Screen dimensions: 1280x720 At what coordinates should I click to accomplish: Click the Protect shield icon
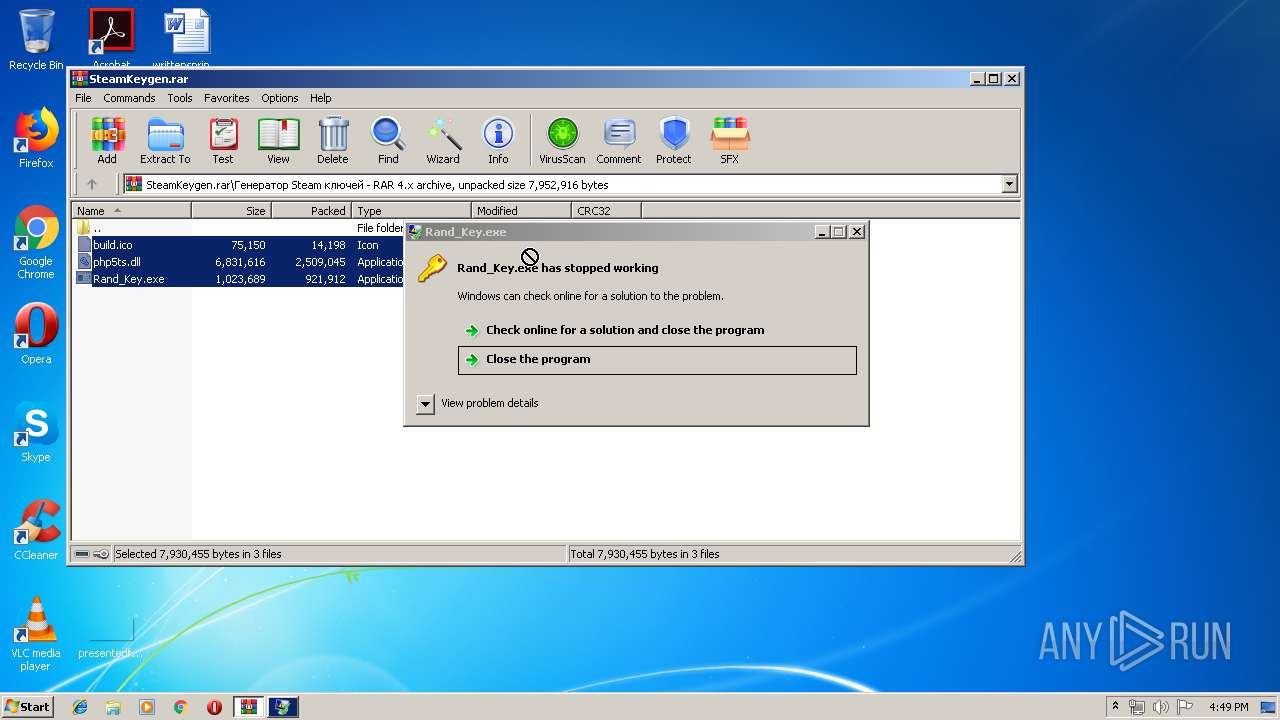click(x=674, y=141)
